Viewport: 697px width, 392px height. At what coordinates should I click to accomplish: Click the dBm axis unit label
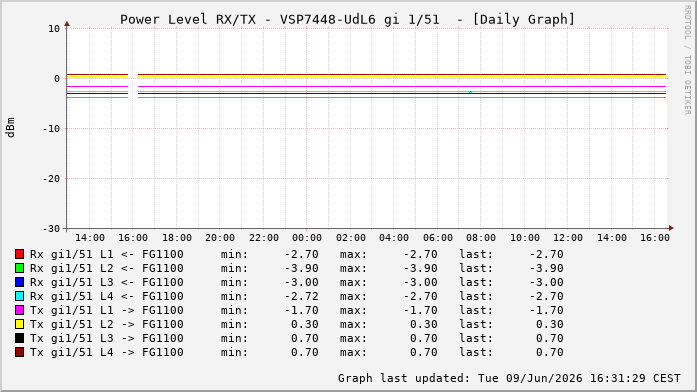click(10, 128)
